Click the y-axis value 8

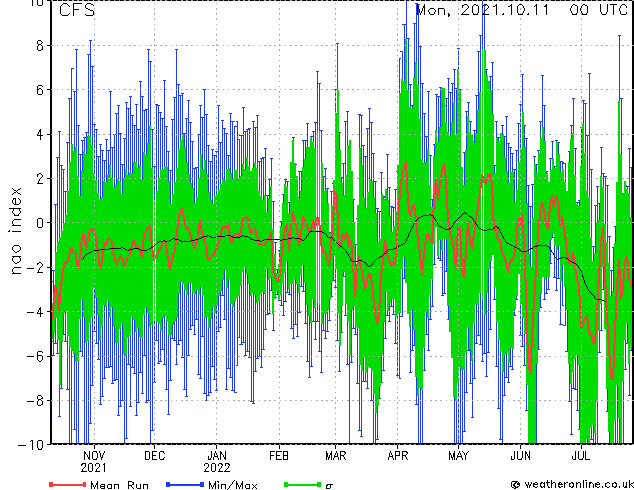40,46
